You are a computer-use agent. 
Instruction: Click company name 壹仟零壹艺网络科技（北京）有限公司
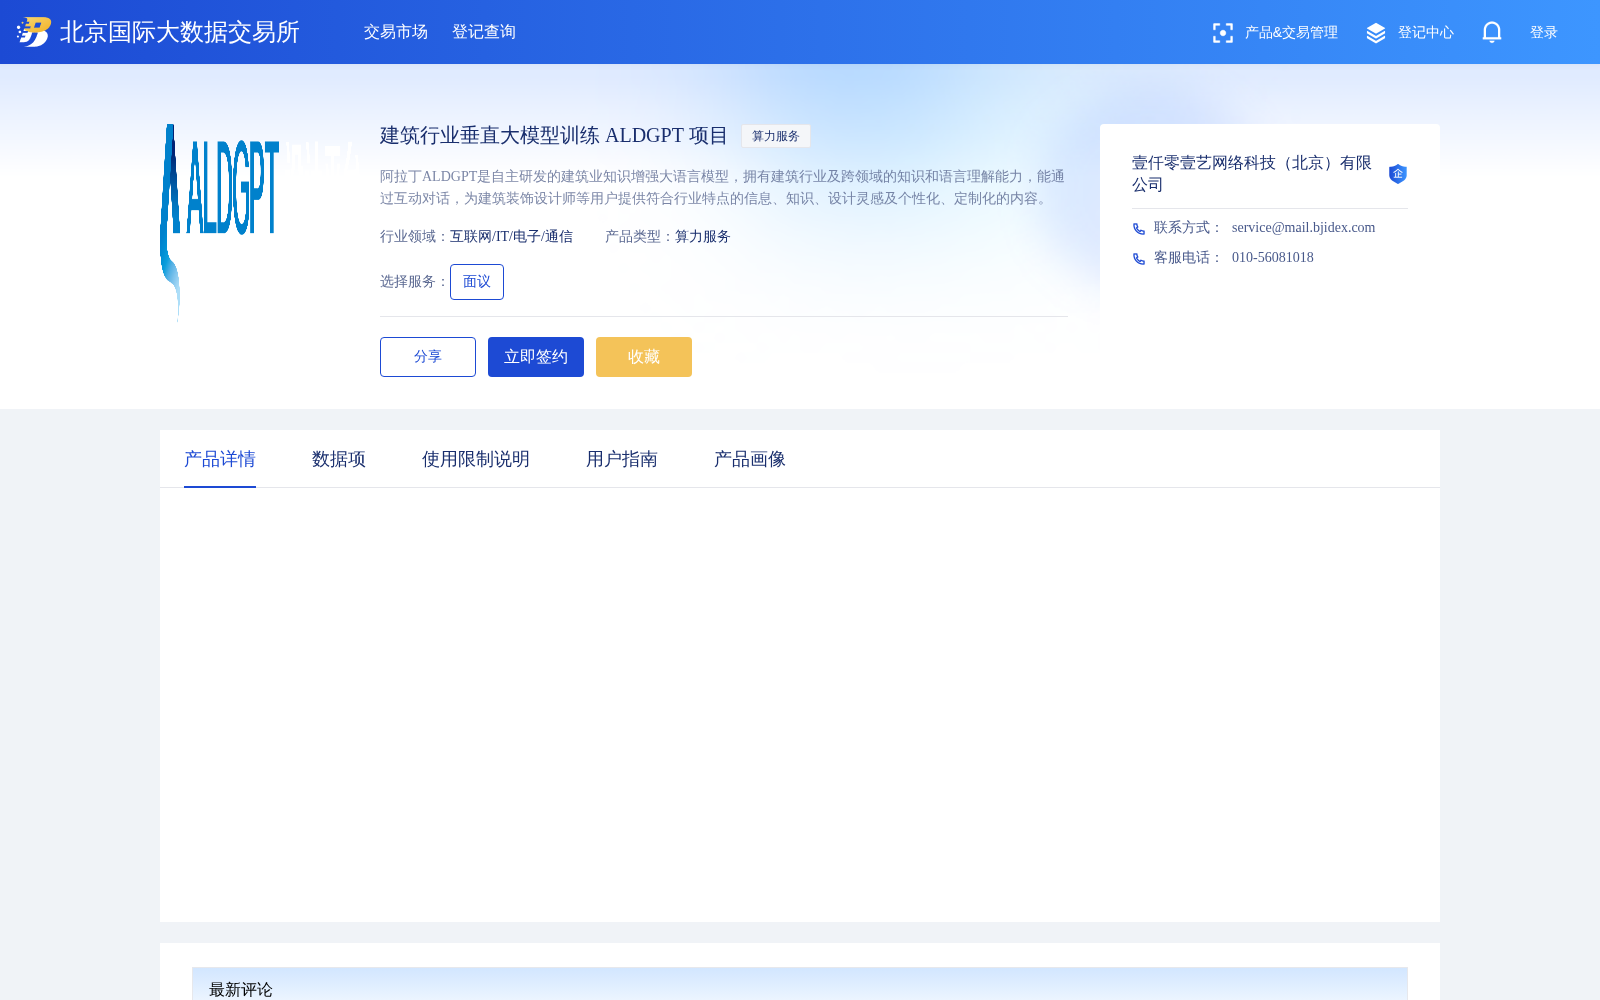[x=1252, y=174]
